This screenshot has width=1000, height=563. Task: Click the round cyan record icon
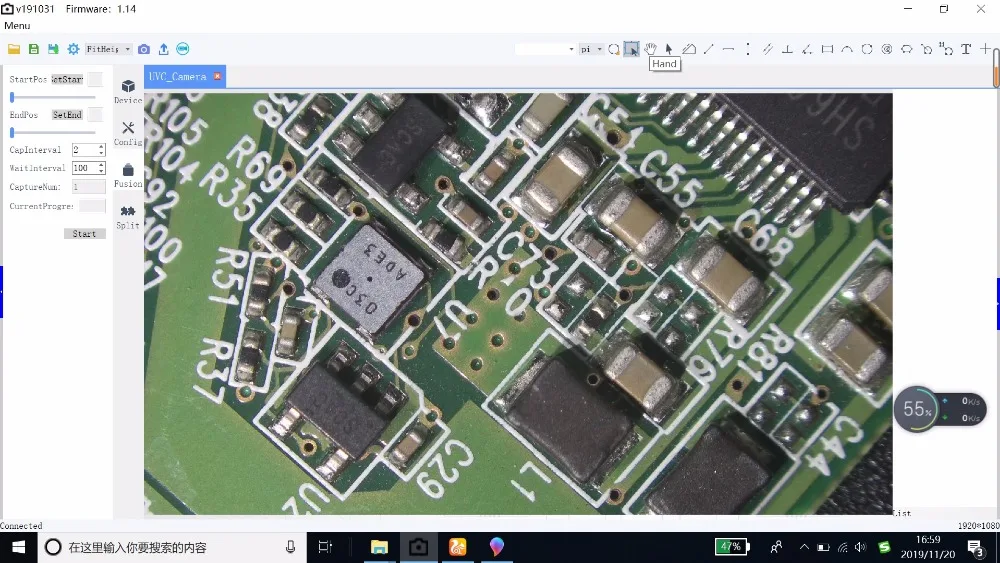point(183,49)
